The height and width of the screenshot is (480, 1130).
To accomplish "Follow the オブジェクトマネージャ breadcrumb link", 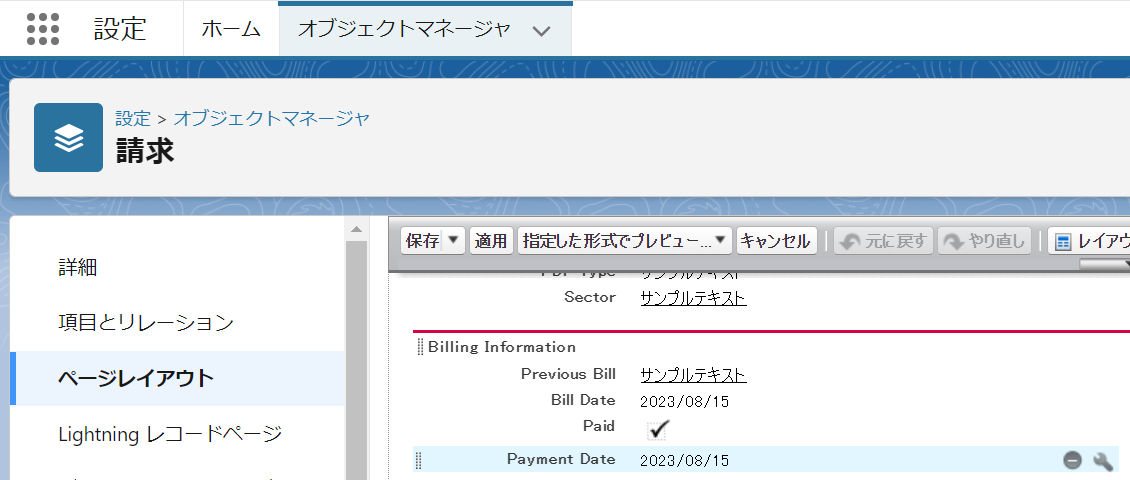I will tap(272, 118).
